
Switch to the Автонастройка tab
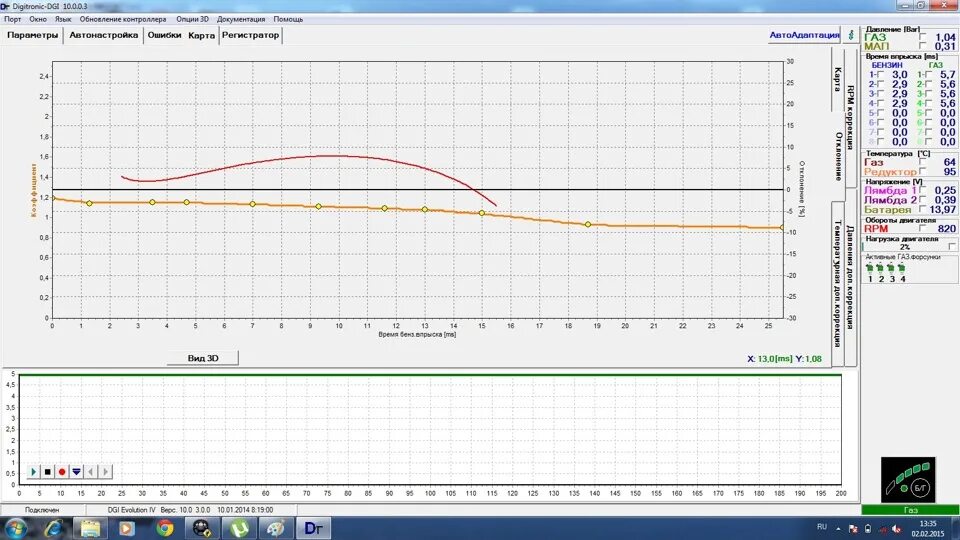point(103,35)
